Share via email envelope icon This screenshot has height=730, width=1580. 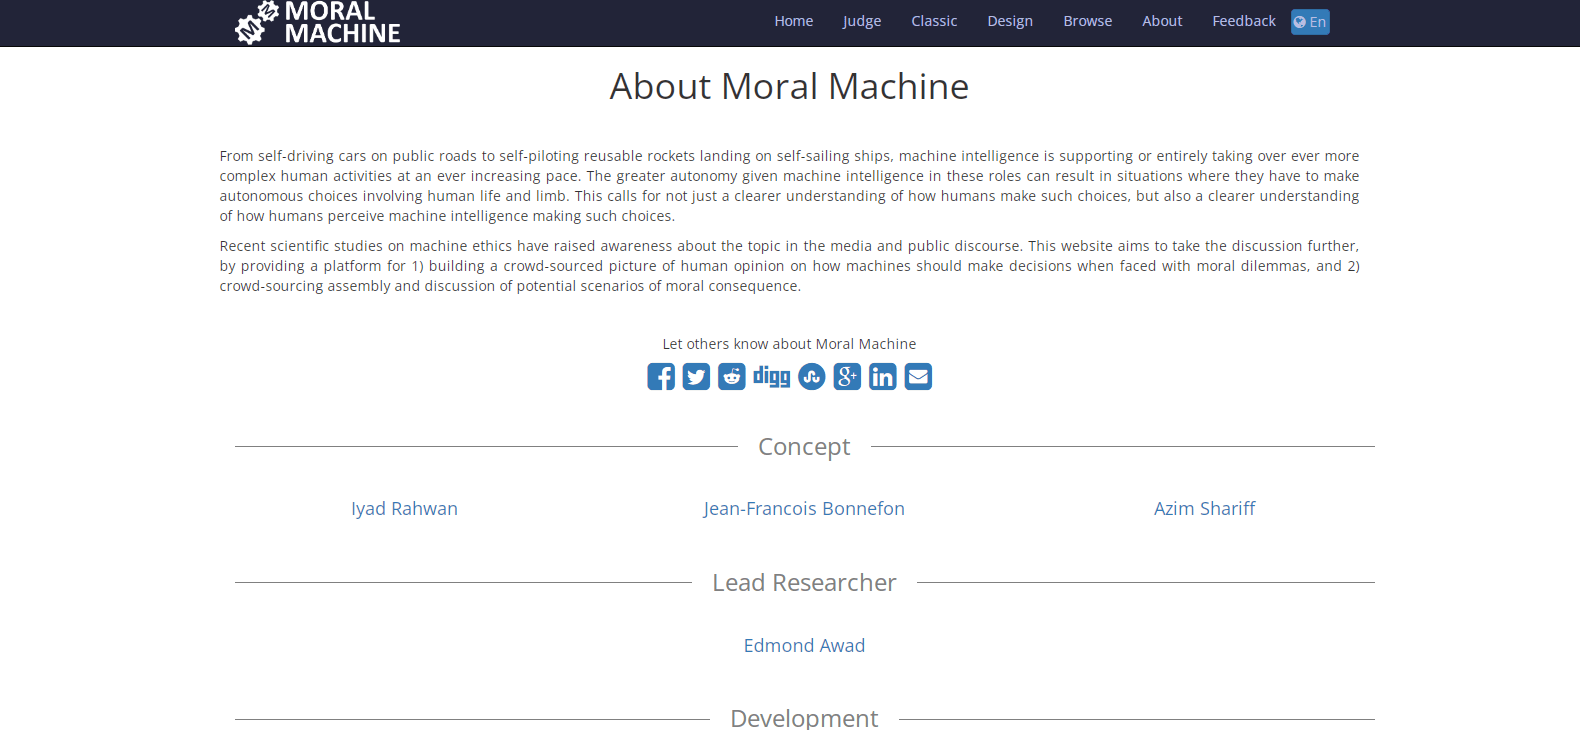point(918,377)
